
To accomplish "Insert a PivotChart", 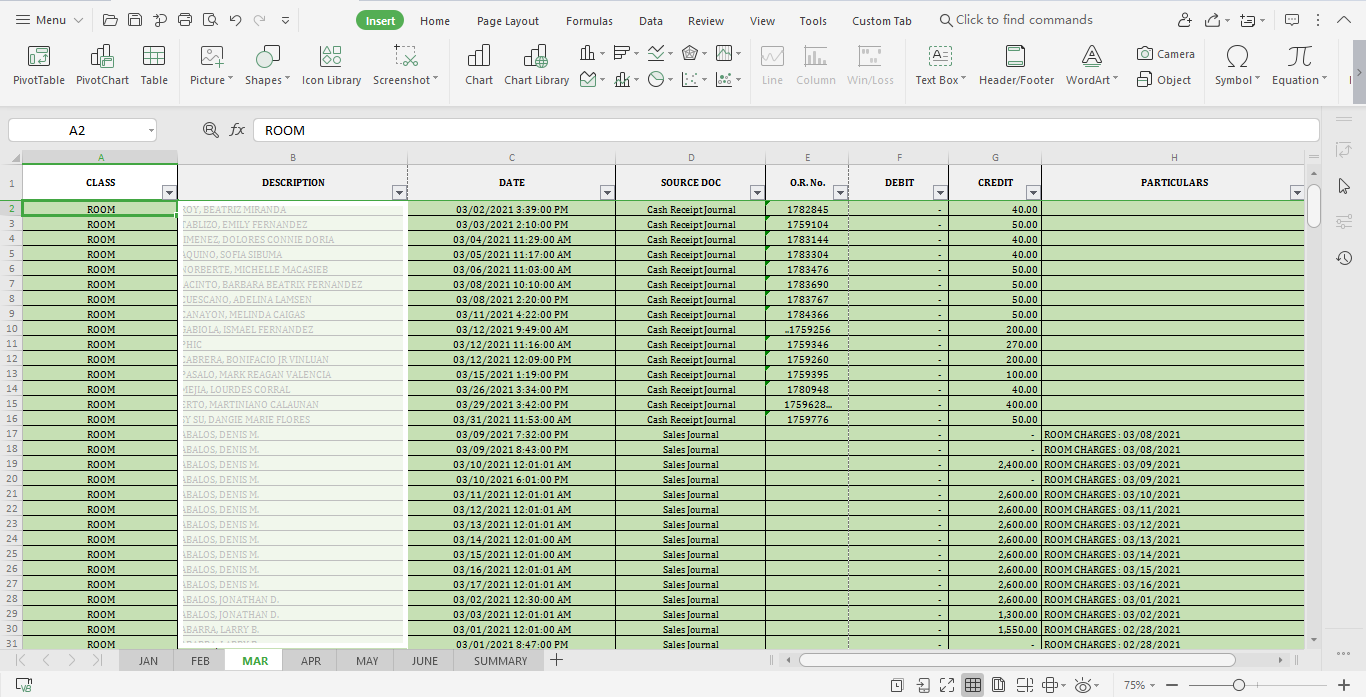I will 102,66.
